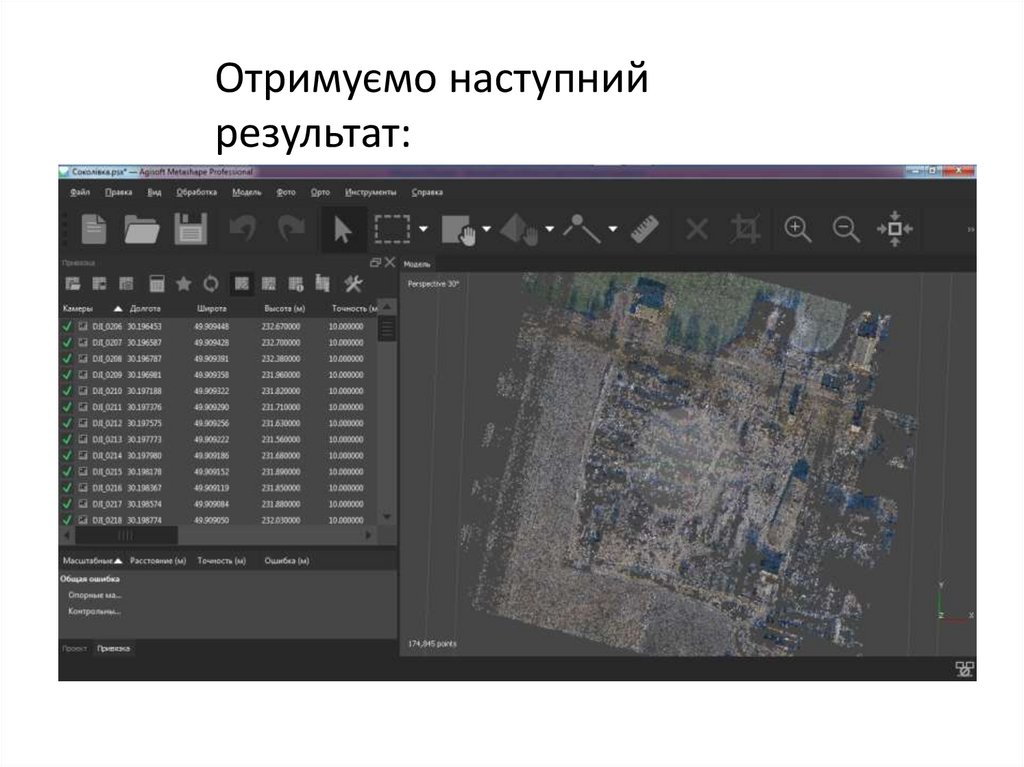
Task: Open the ruler measurement tool
Action: 647,228
